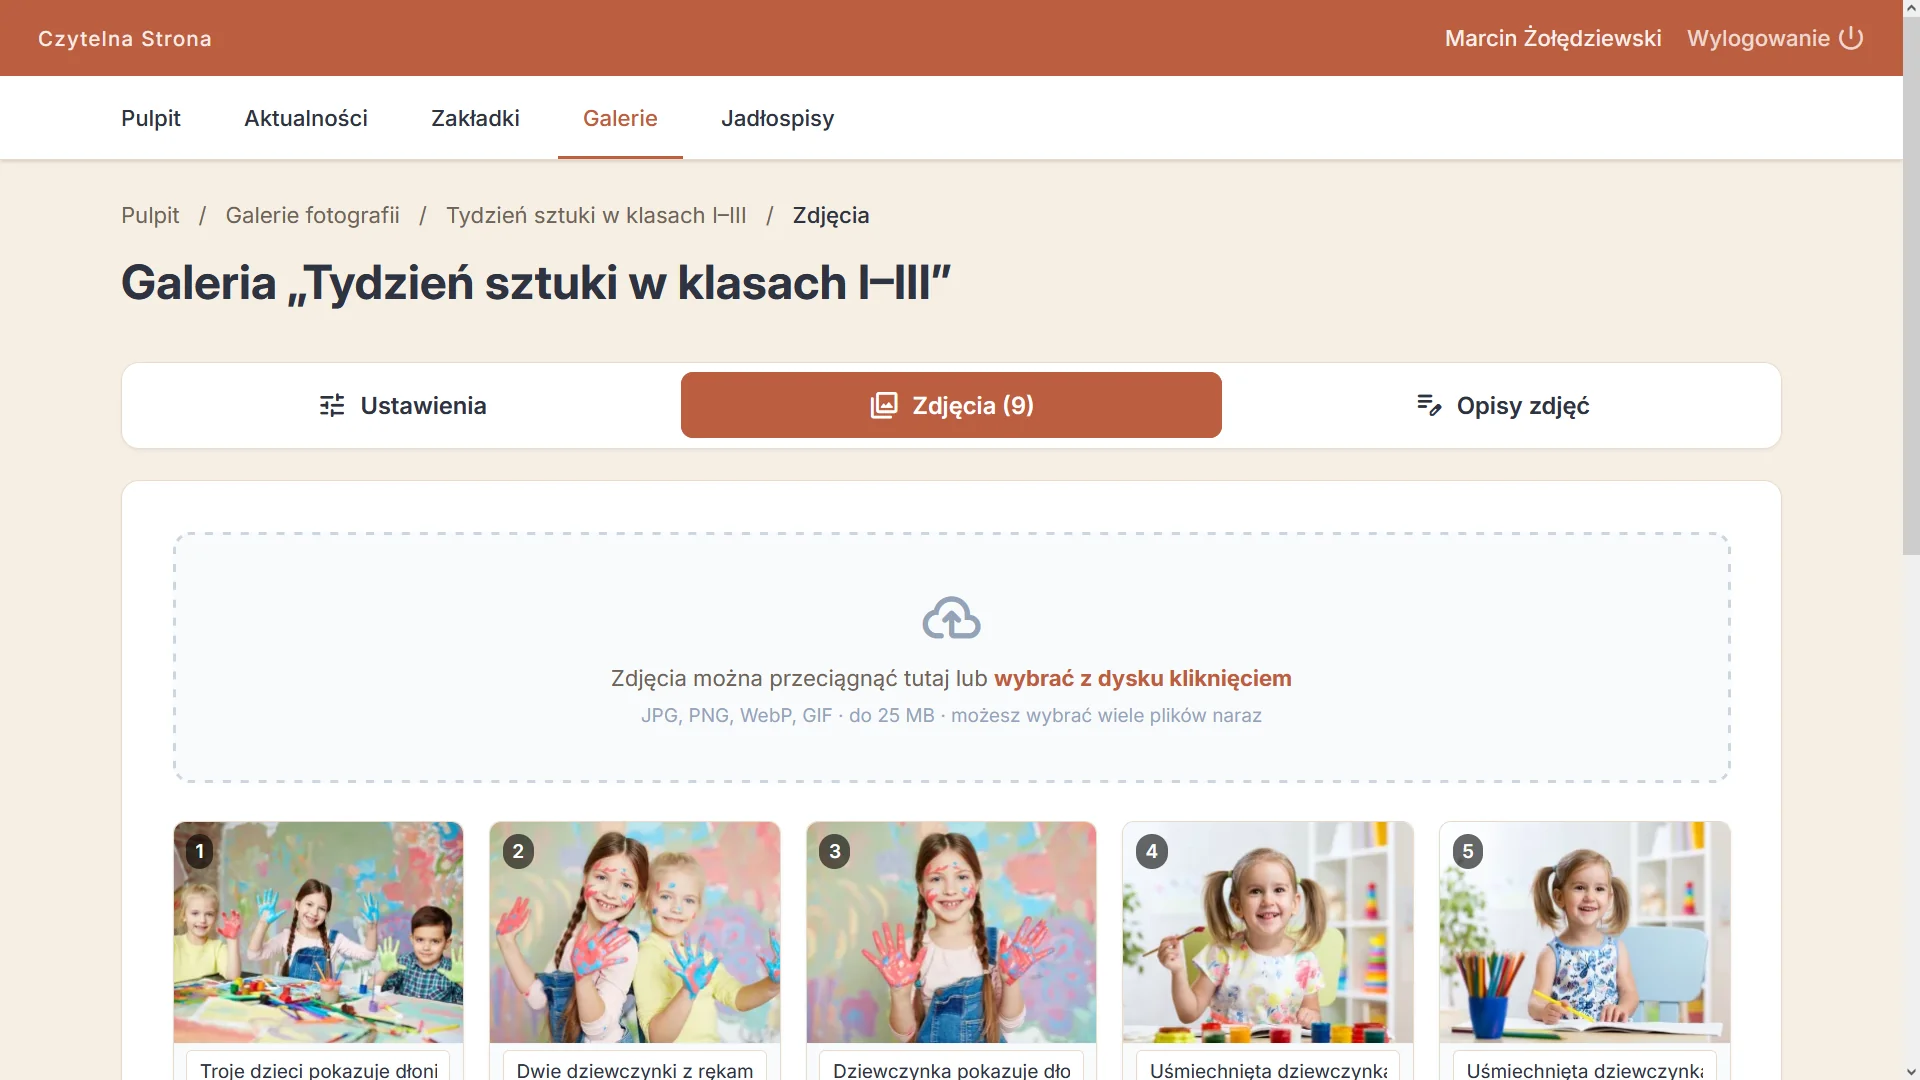Viewport: 1920px width, 1080px height.
Task: Click the caption field 'Troje dzieci pokazuje dłoni'
Action: click(318, 1066)
